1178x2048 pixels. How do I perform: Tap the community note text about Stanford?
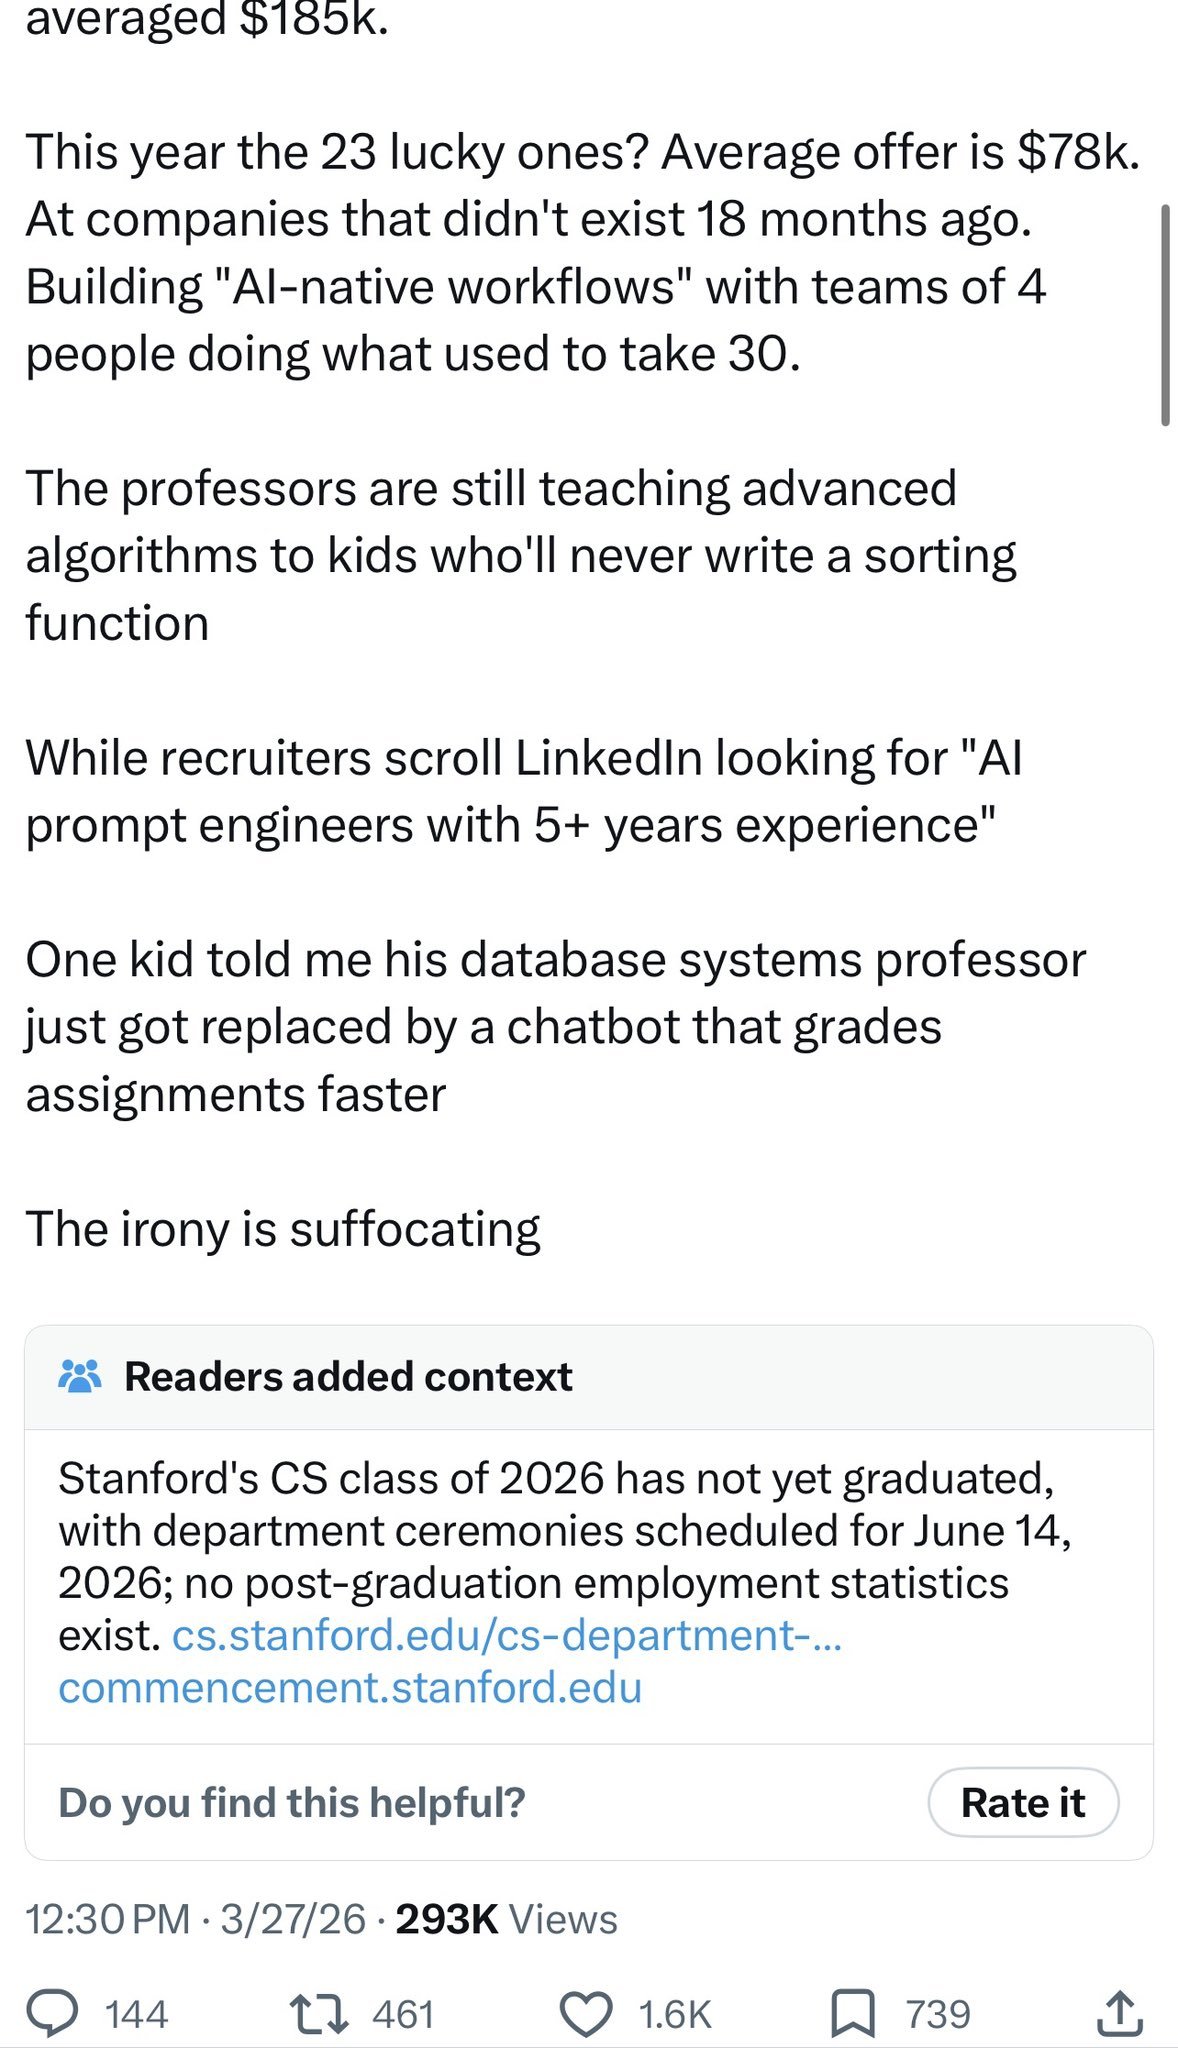(x=556, y=1530)
